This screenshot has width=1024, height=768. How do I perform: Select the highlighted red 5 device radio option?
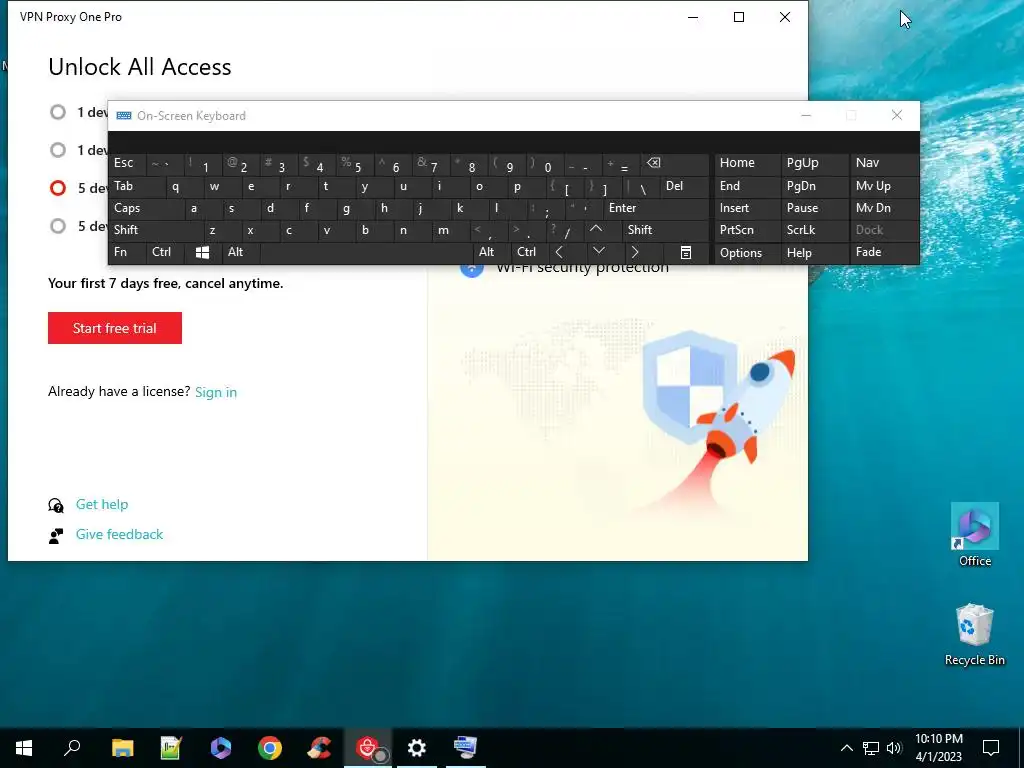point(58,188)
